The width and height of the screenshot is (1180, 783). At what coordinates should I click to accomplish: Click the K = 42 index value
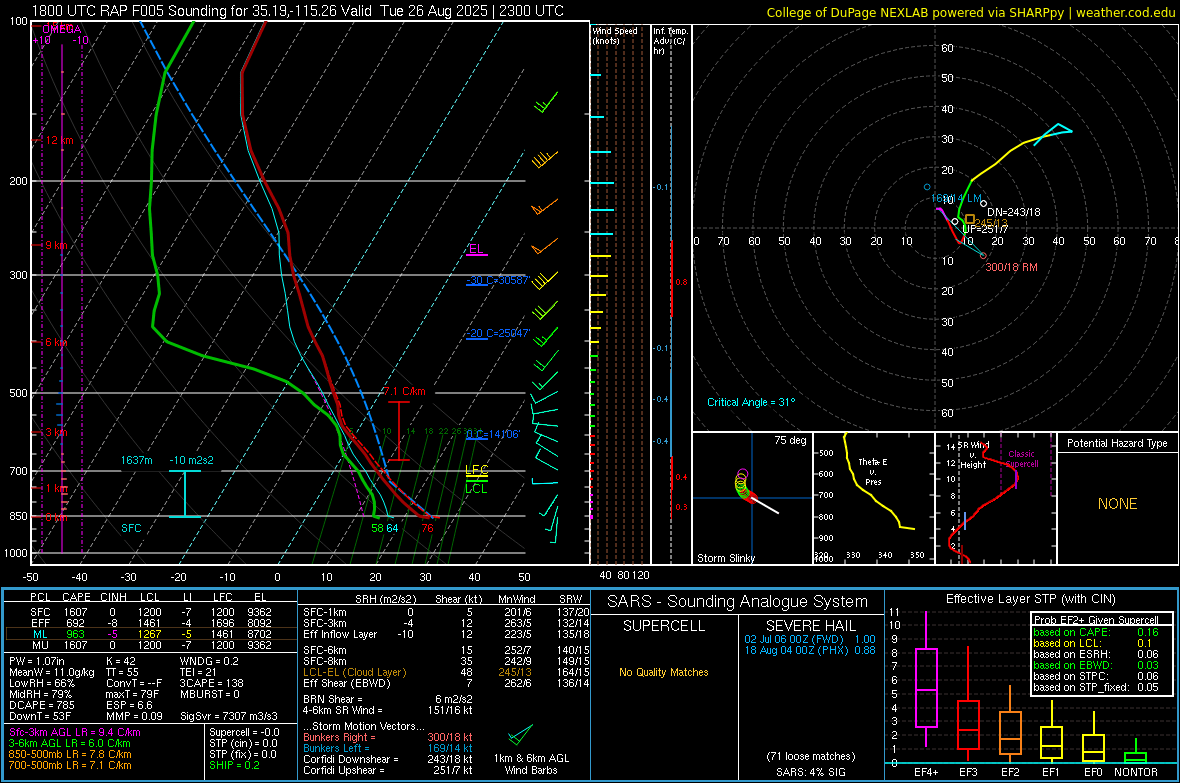[x=121, y=661]
